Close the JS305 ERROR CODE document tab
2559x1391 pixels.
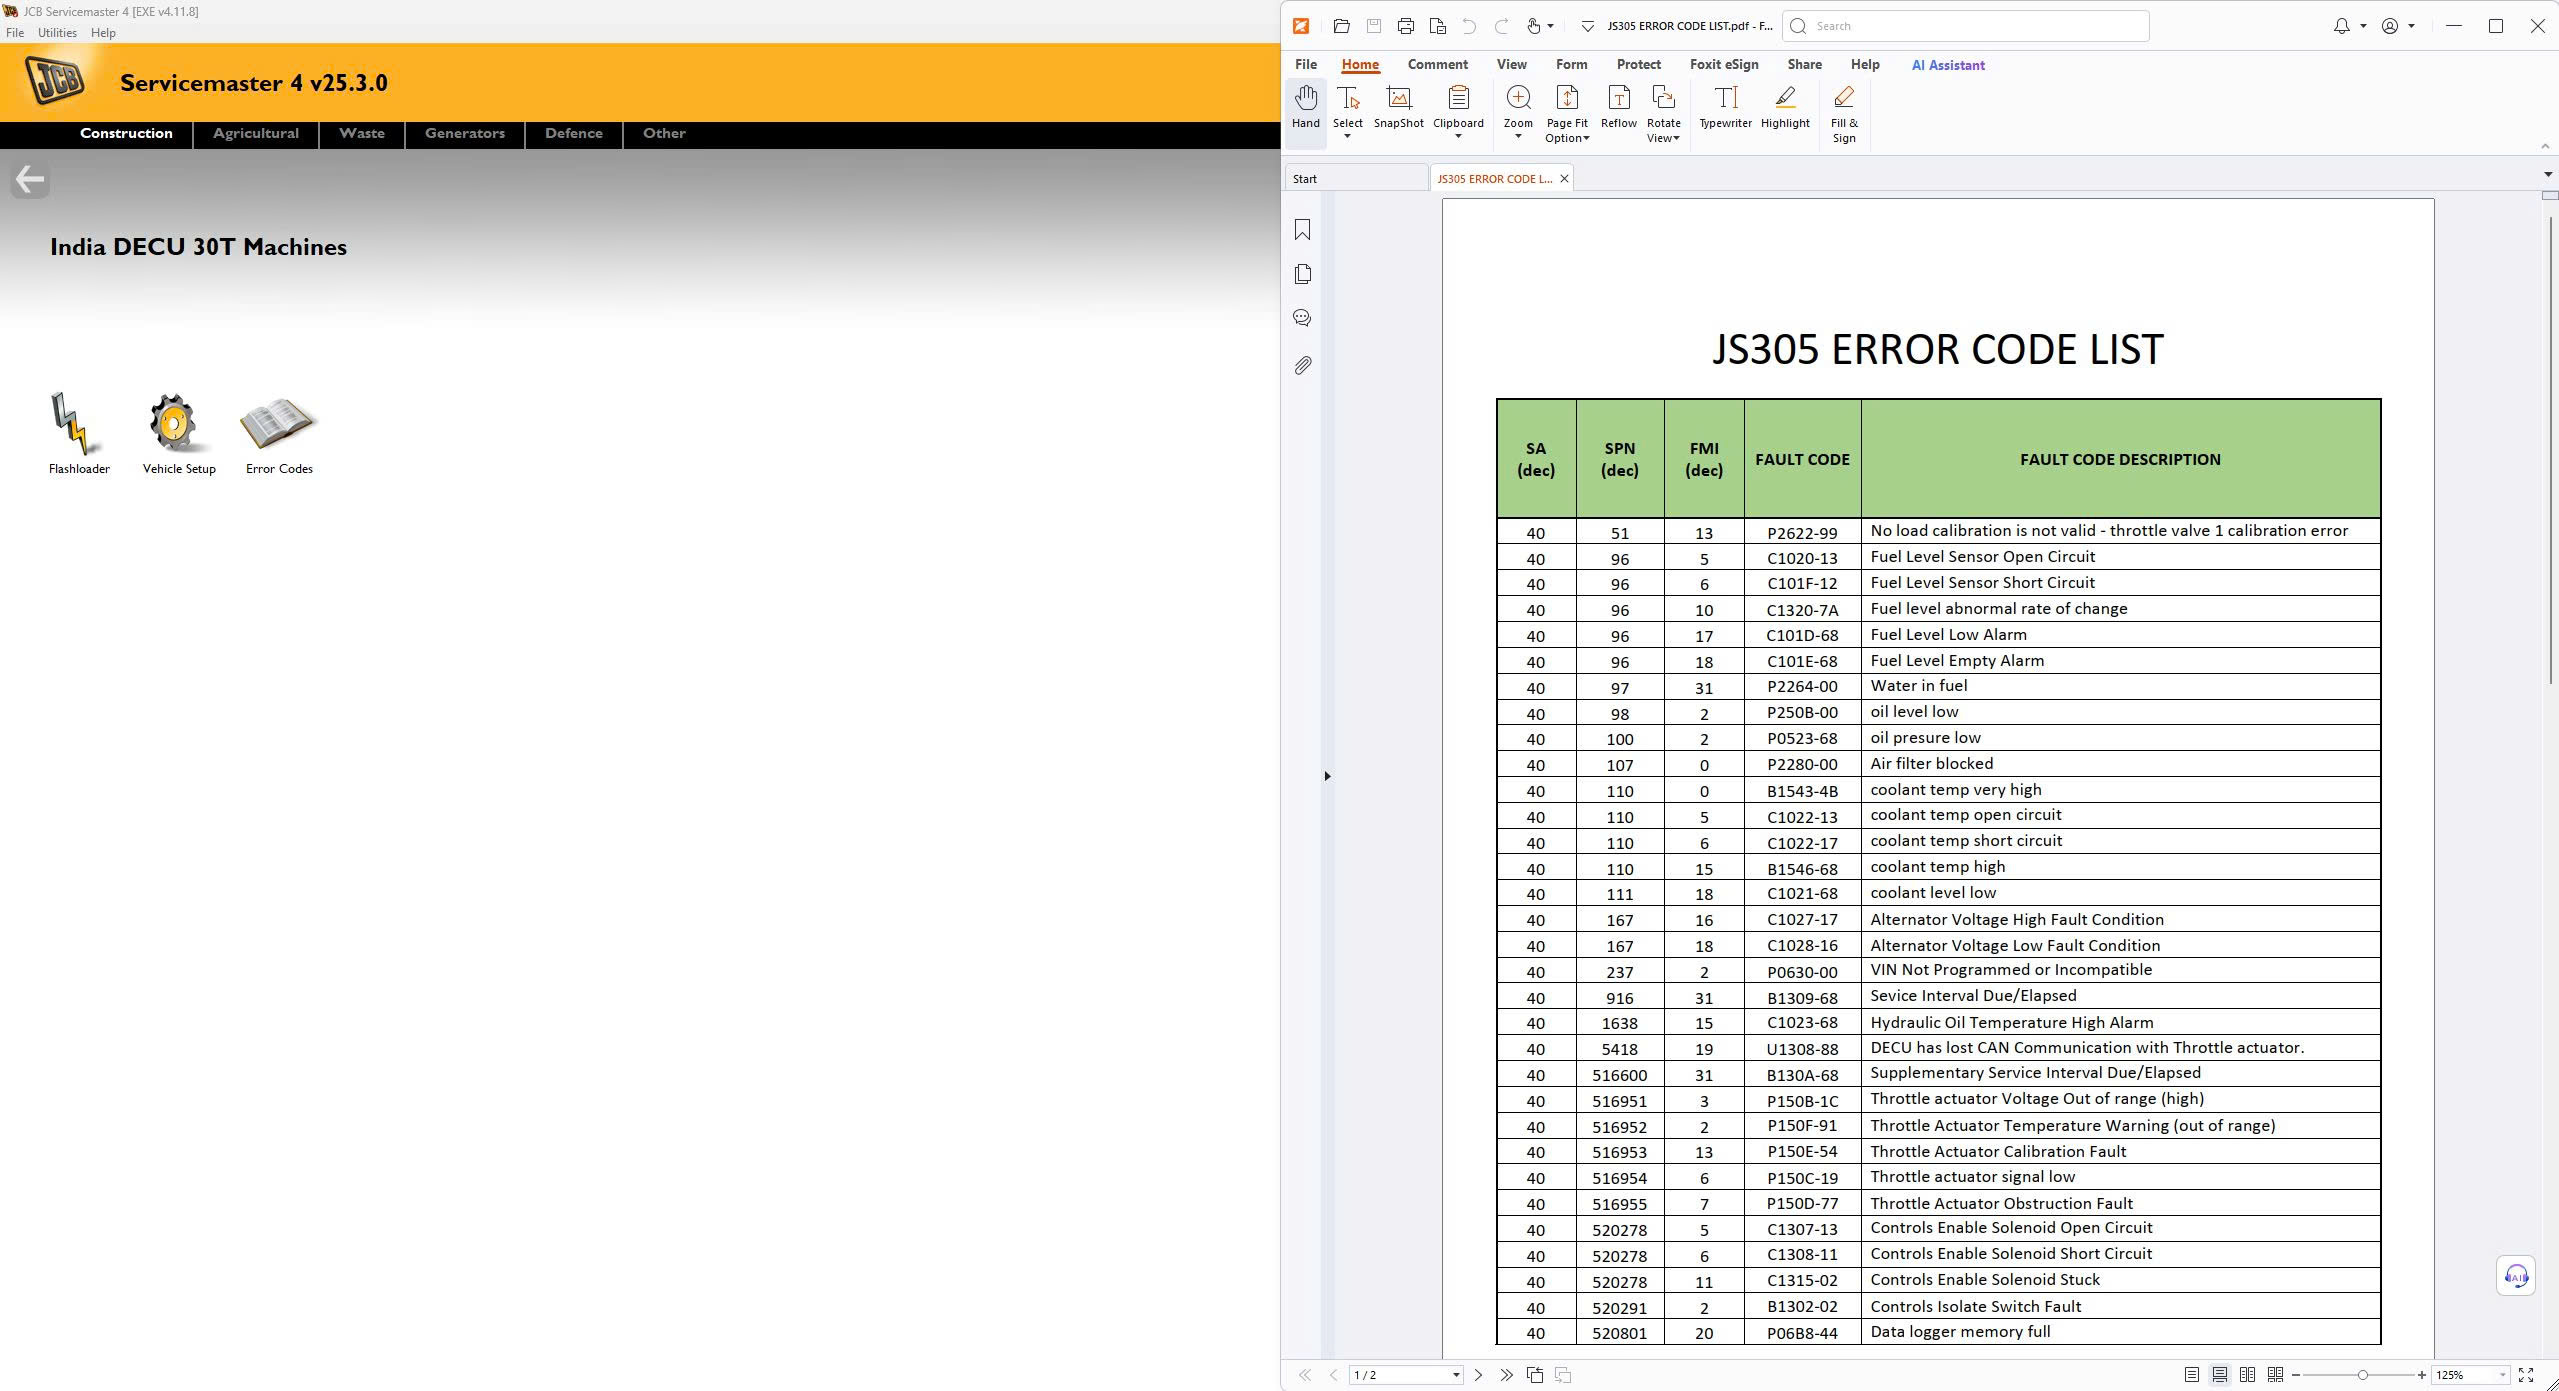tap(1564, 179)
